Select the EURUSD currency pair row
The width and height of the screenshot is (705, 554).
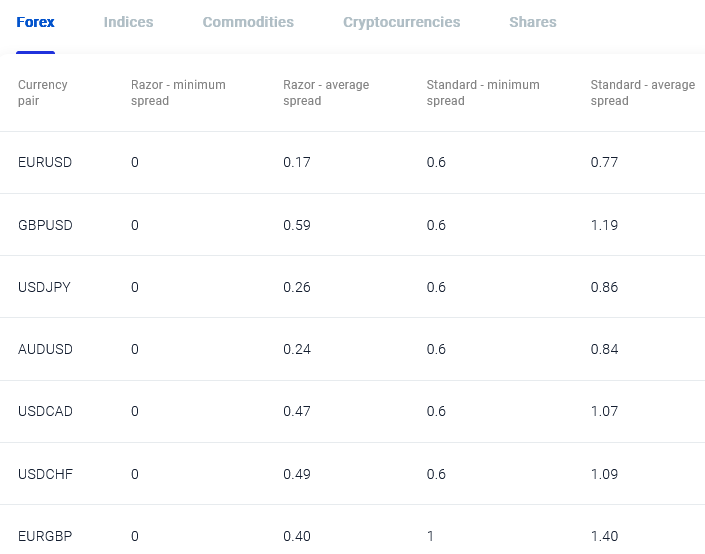(x=45, y=163)
